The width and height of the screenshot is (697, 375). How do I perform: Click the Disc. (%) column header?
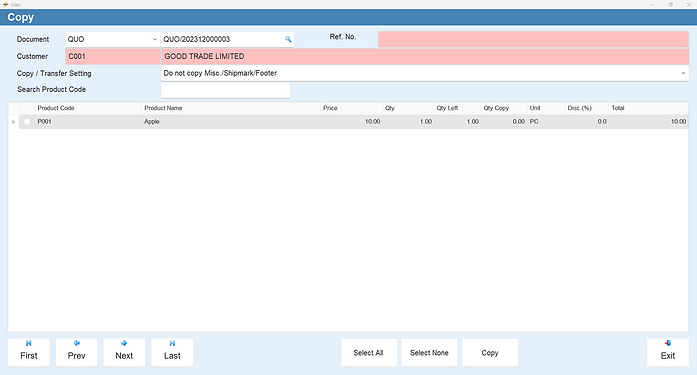pyautogui.click(x=587, y=108)
